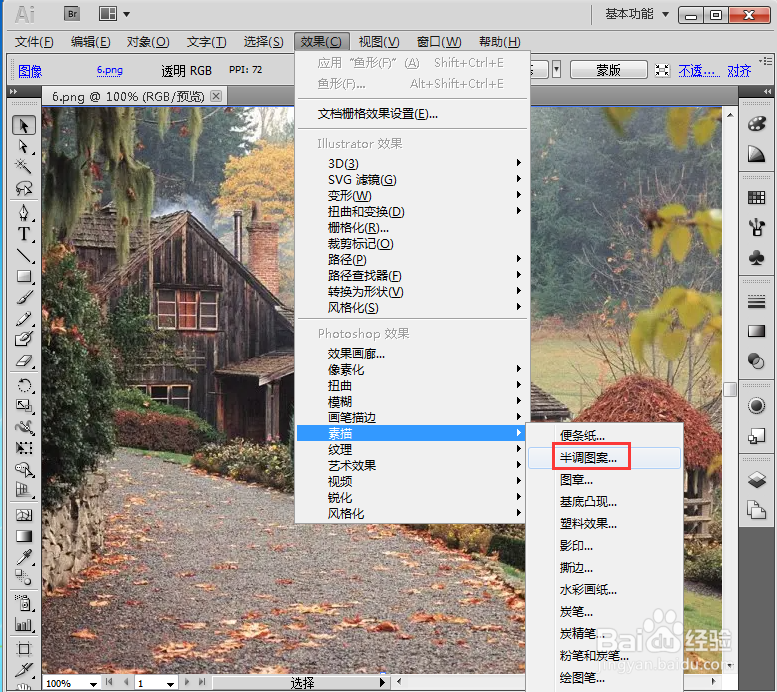Select the Pencil tool
Image resolution: width=777 pixels, height=692 pixels.
pos(23,318)
